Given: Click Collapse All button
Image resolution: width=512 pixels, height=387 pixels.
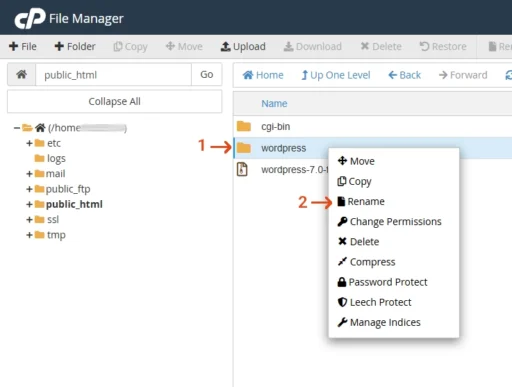Looking at the screenshot, I should pyautogui.click(x=114, y=101).
